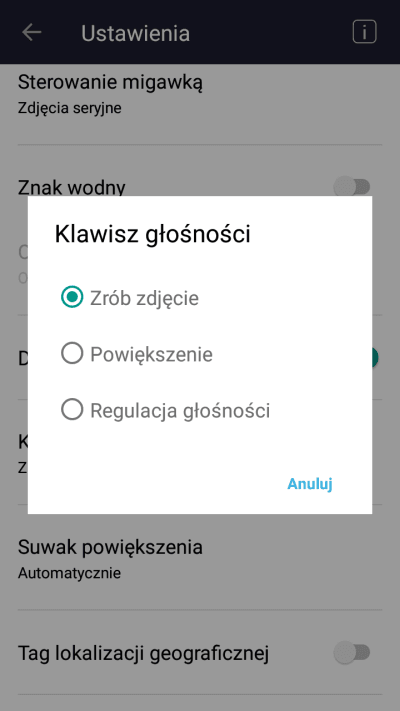Tap the back arrow in header

click(31, 33)
